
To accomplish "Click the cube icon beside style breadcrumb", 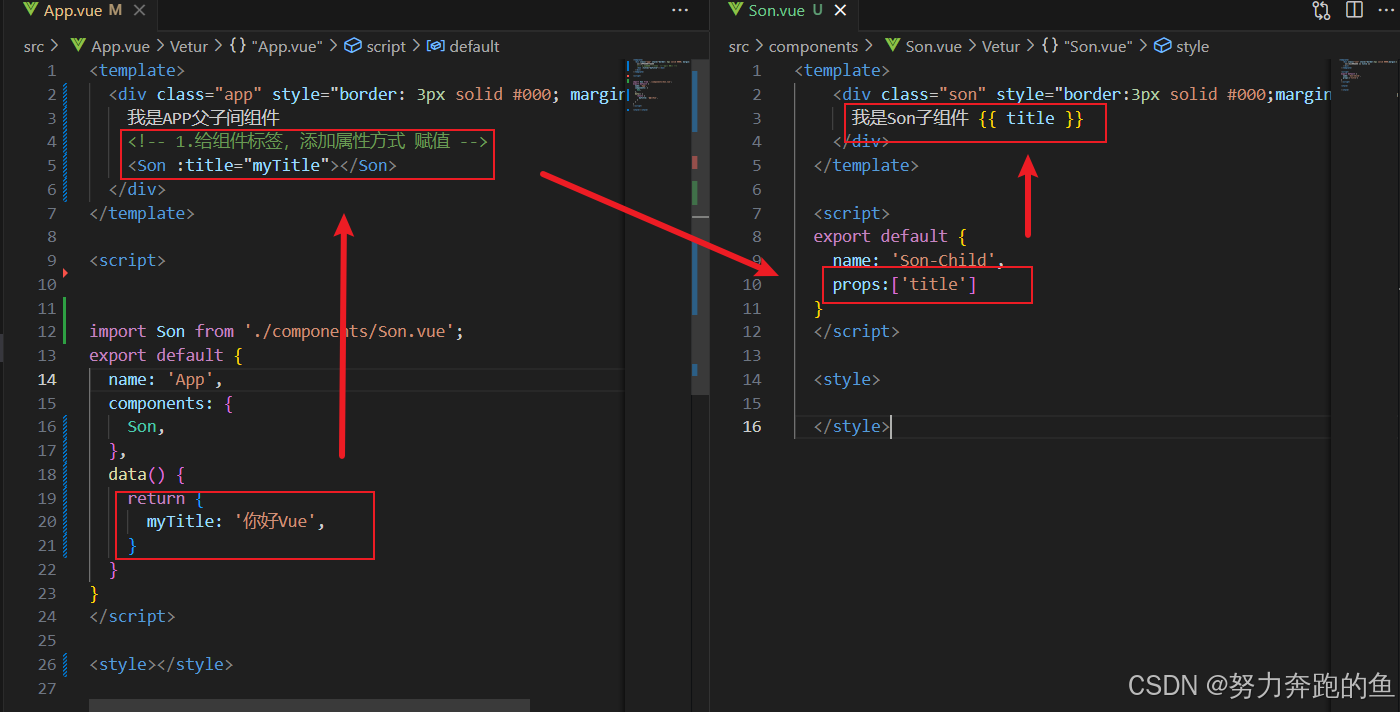I will pos(1162,46).
